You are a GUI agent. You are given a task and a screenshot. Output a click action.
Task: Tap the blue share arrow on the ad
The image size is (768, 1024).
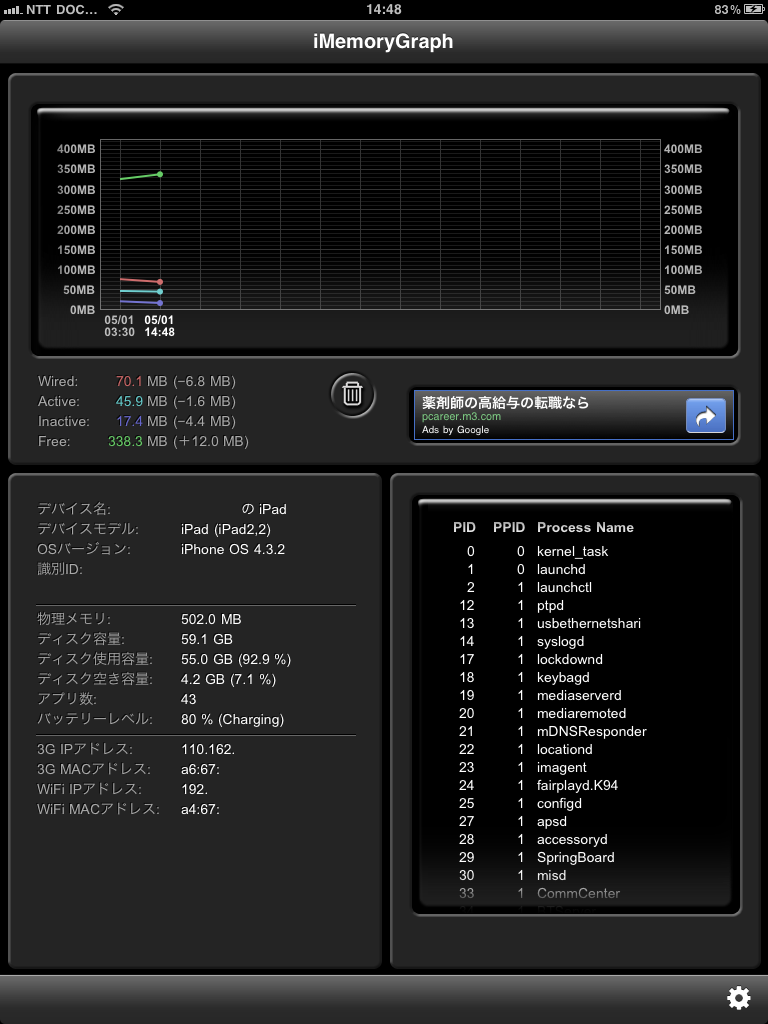click(705, 416)
